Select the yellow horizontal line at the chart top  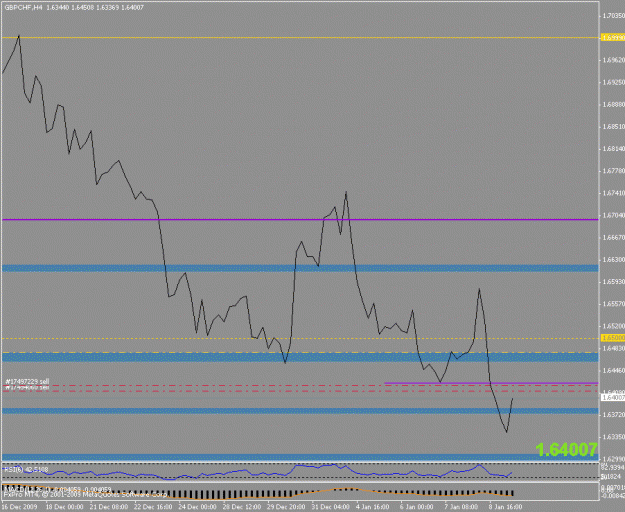point(300,38)
